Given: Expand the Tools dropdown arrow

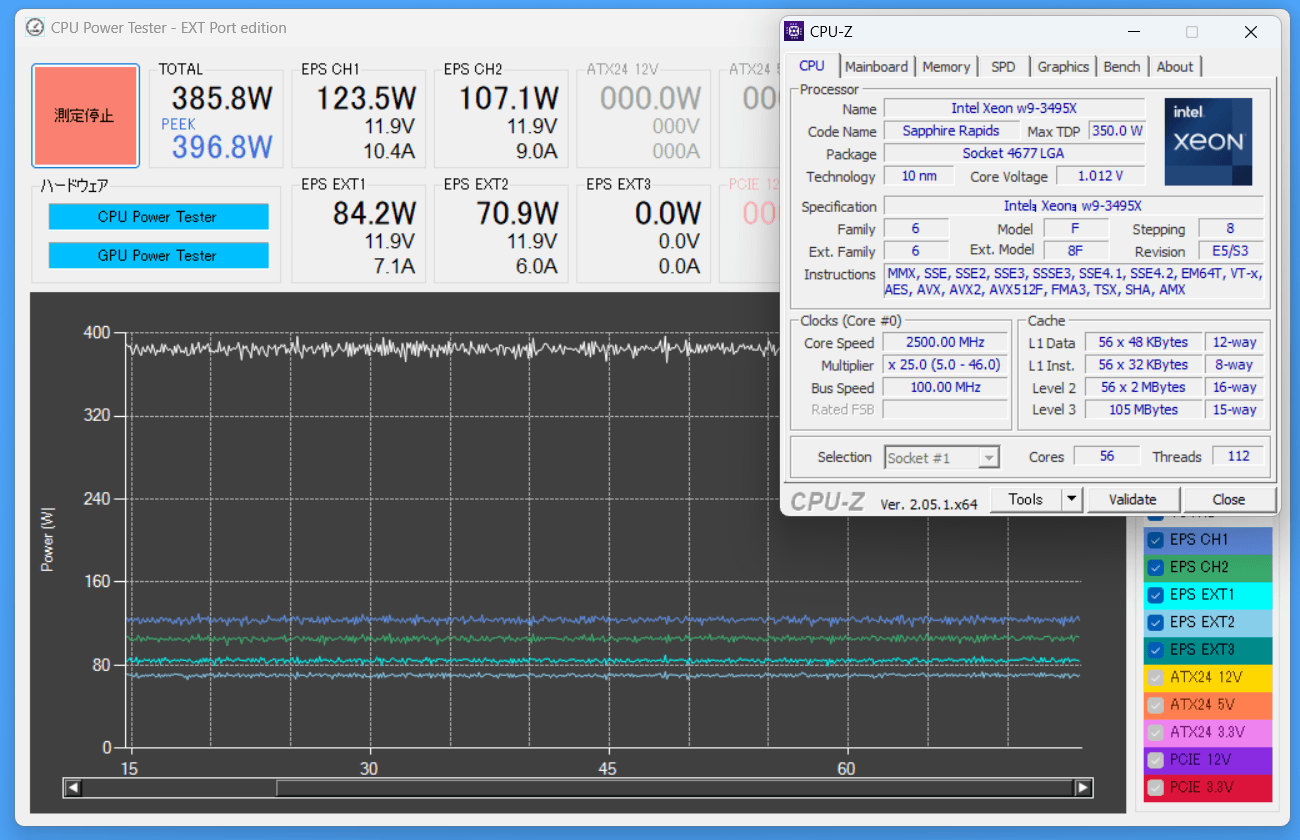Looking at the screenshot, I should click(1071, 499).
